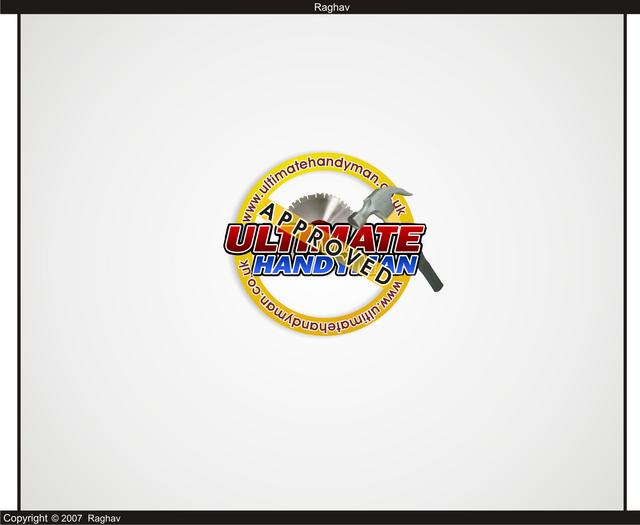This screenshot has width=640, height=525.
Task: Click the Ultimate Handyman logo image
Action: tap(333, 245)
